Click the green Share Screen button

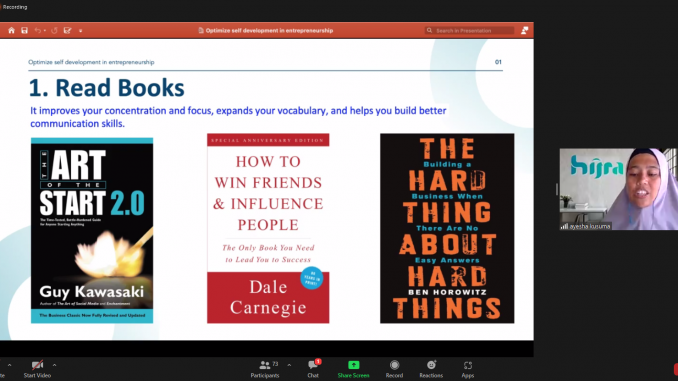pos(353,369)
